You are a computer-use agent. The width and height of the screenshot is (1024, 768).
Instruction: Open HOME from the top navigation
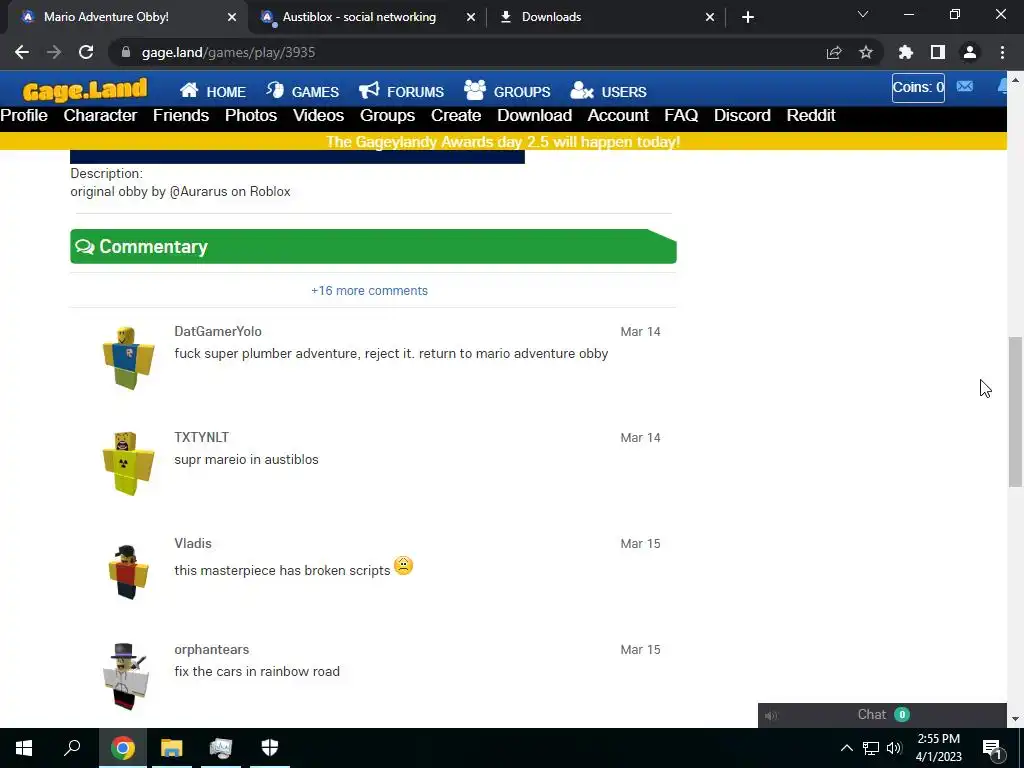point(213,91)
